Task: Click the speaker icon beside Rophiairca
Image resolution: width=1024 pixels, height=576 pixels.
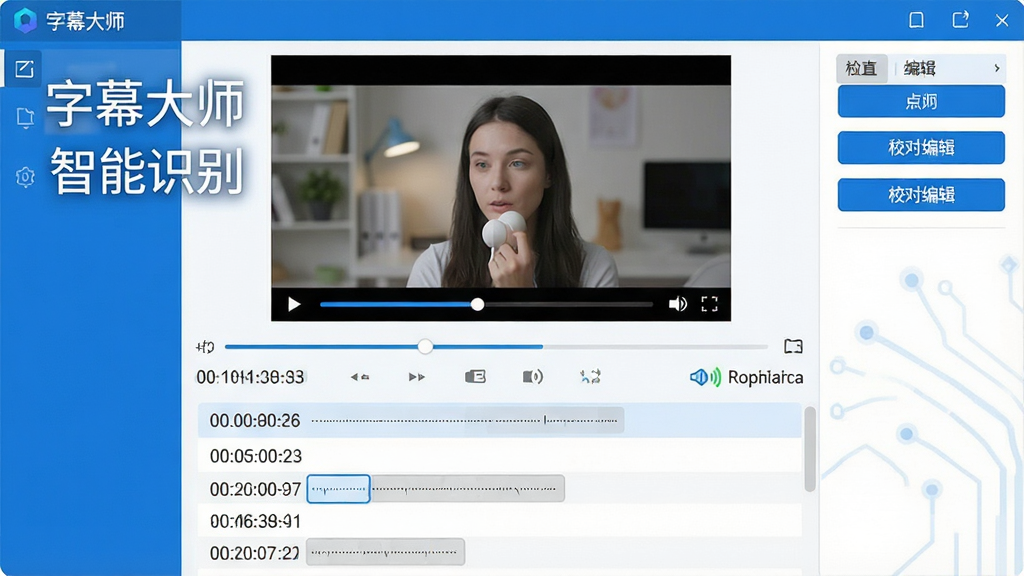Action: point(705,377)
